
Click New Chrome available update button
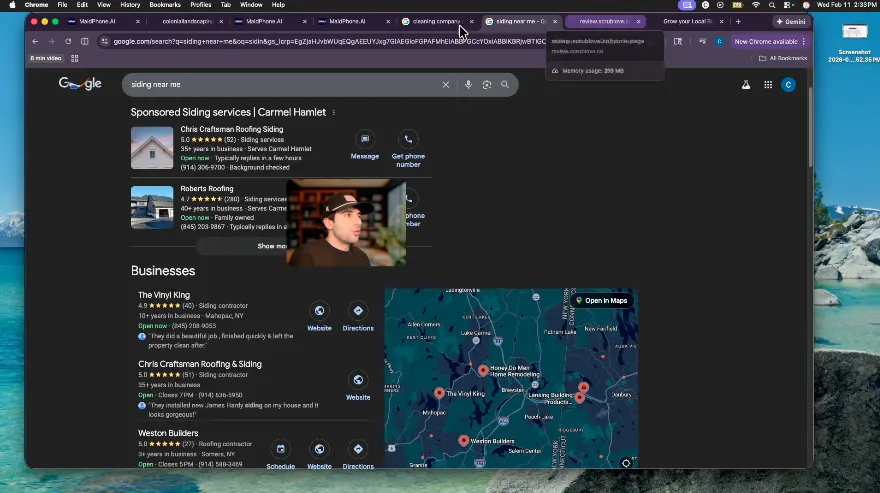(x=766, y=42)
